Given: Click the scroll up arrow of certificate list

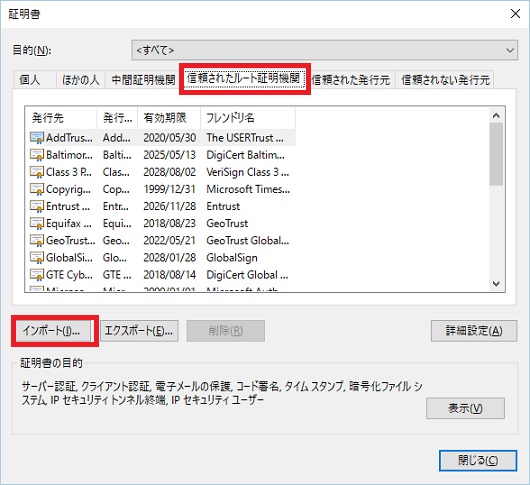Looking at the screenshot, I should (496, 116).
